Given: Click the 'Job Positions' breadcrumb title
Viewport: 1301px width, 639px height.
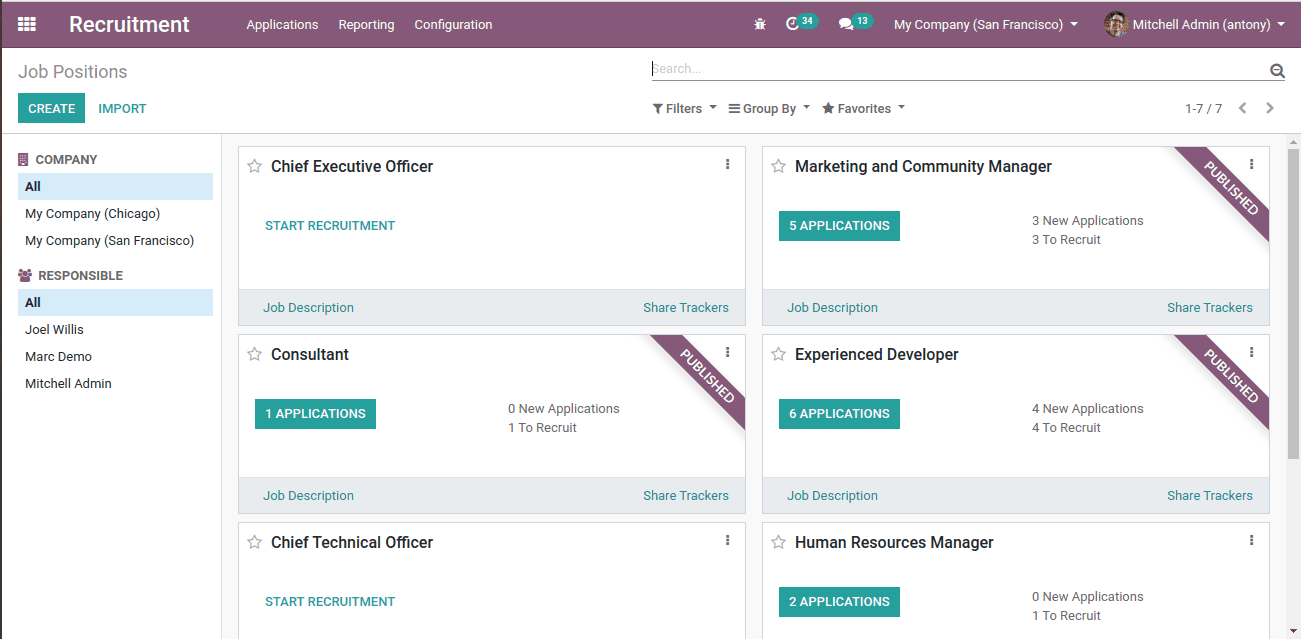Looking at the screenshot, I should pos(73,72).
